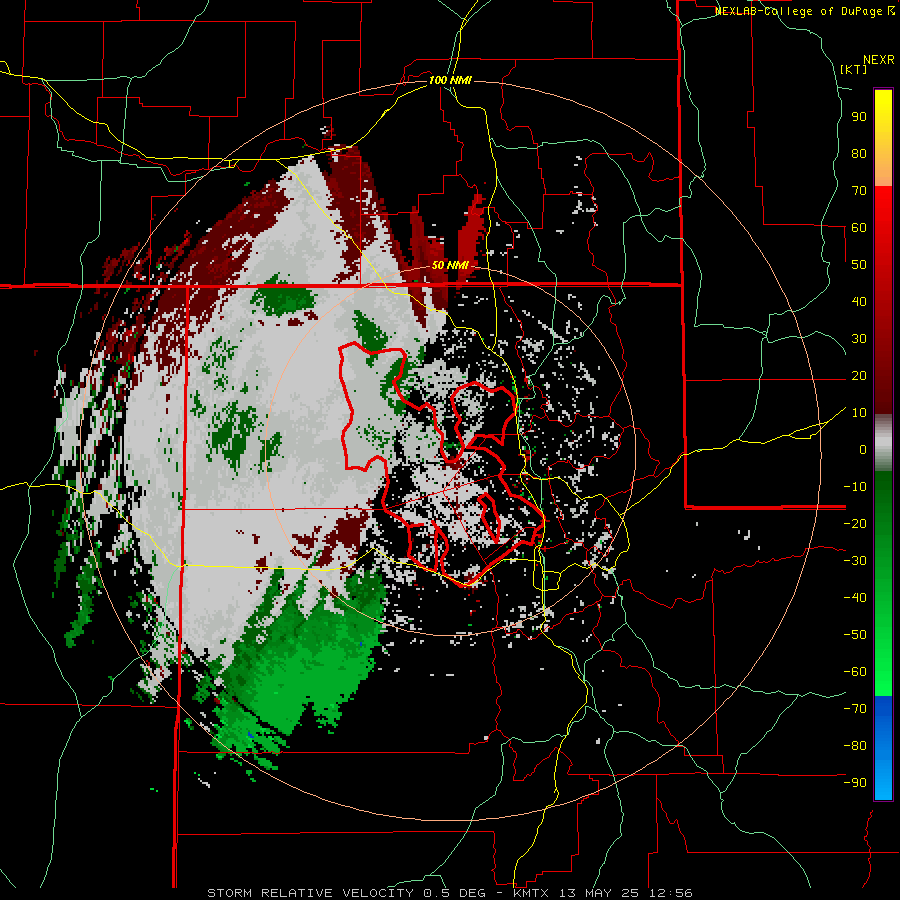The width and height of the screenshot is (900, 900).
Task: Click the 70 value on the velocity scale
Action: coord(859,191)
